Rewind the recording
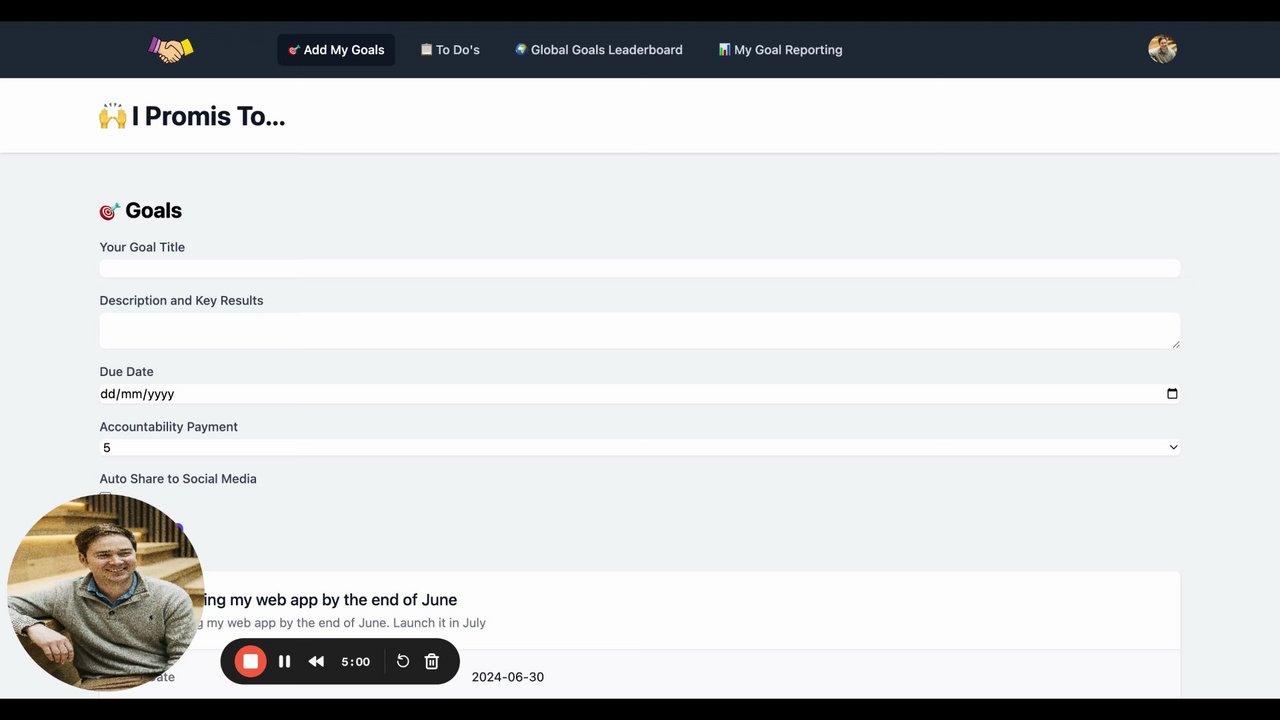Image resolution: width=1280 pixels, height=720 pixels. pyautogui.click(x=316, y=661)
